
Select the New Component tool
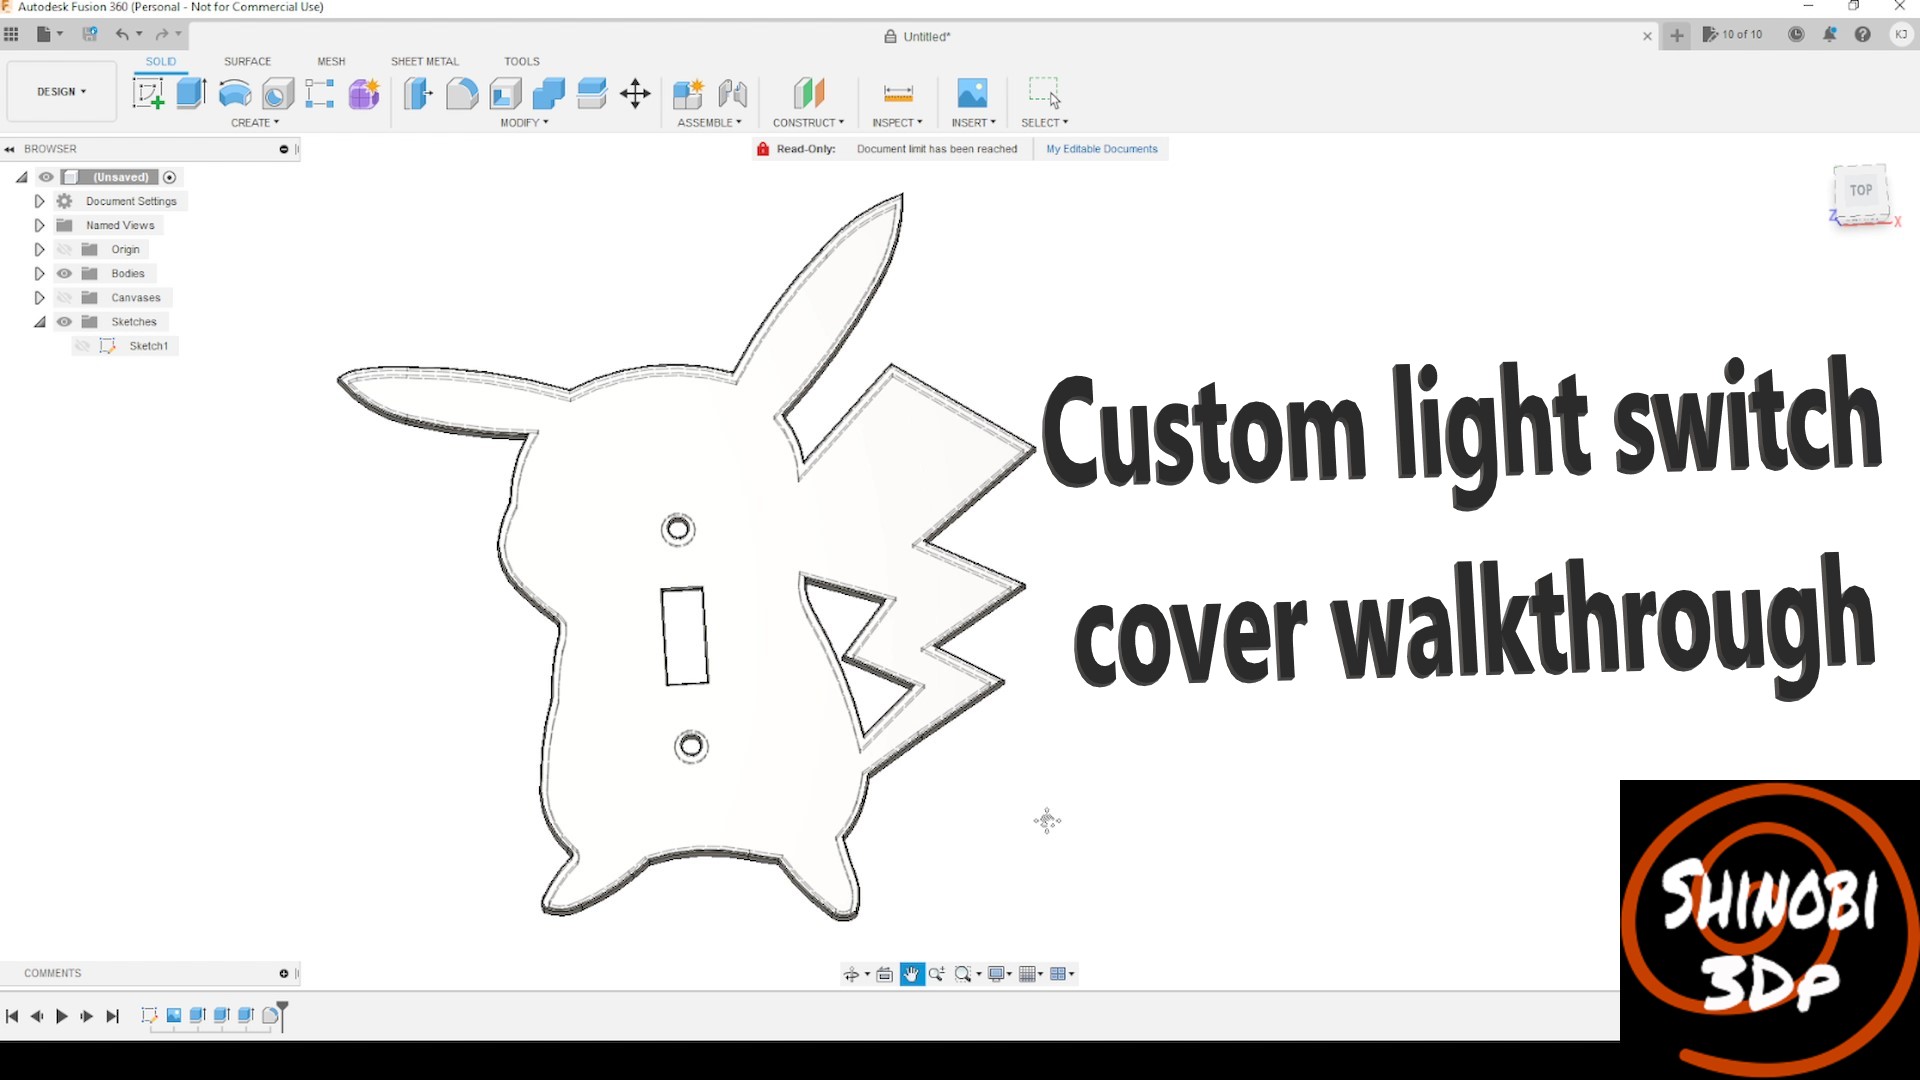point(688,94)
